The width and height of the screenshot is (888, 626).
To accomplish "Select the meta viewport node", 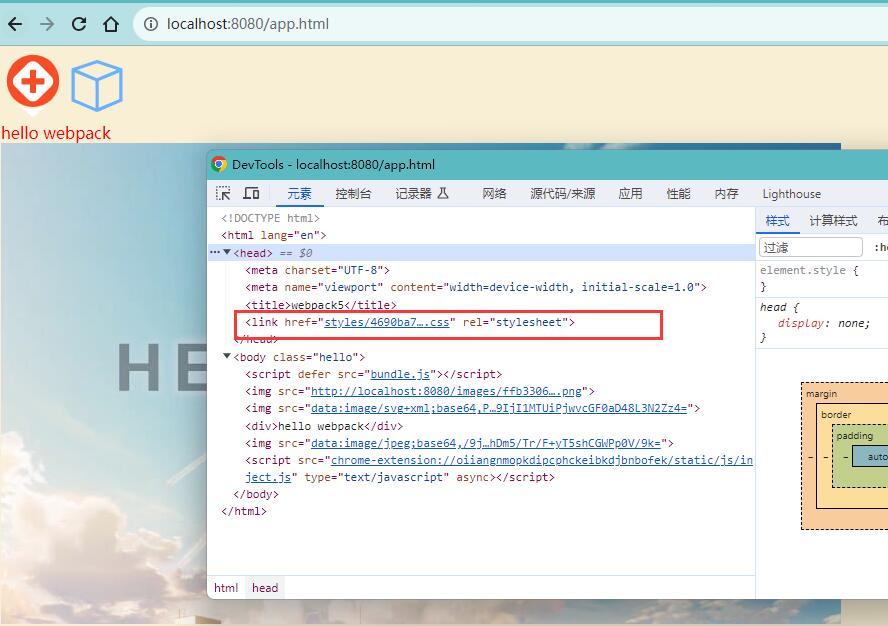I will pyautogui.click(x=476, y=287).
